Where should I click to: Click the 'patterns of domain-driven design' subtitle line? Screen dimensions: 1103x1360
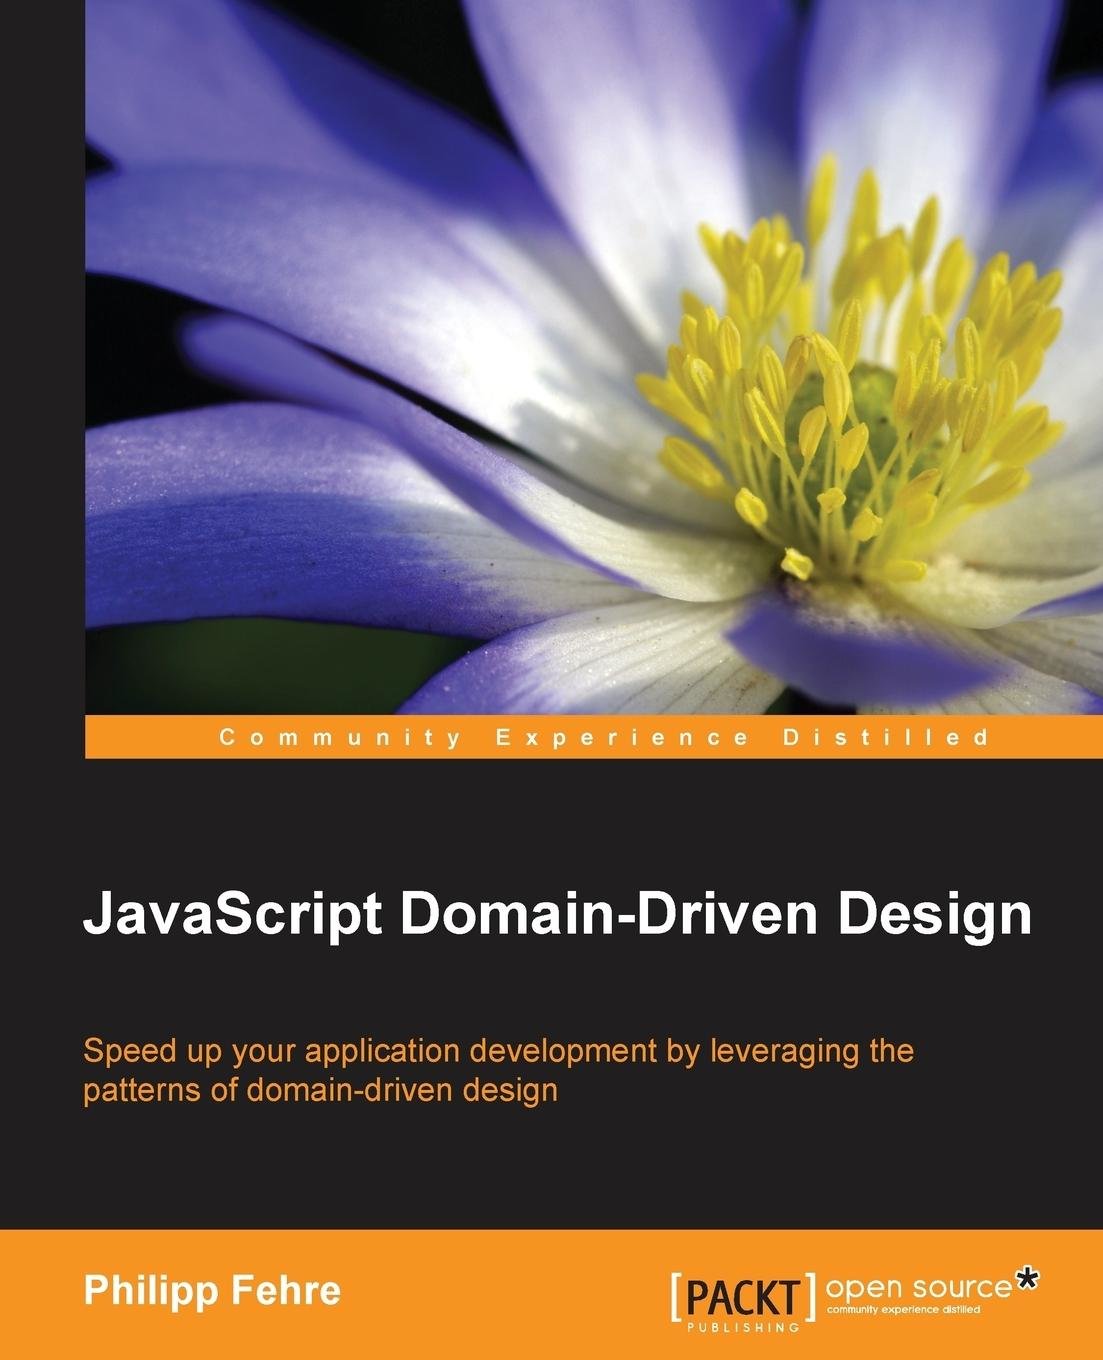320,1089
